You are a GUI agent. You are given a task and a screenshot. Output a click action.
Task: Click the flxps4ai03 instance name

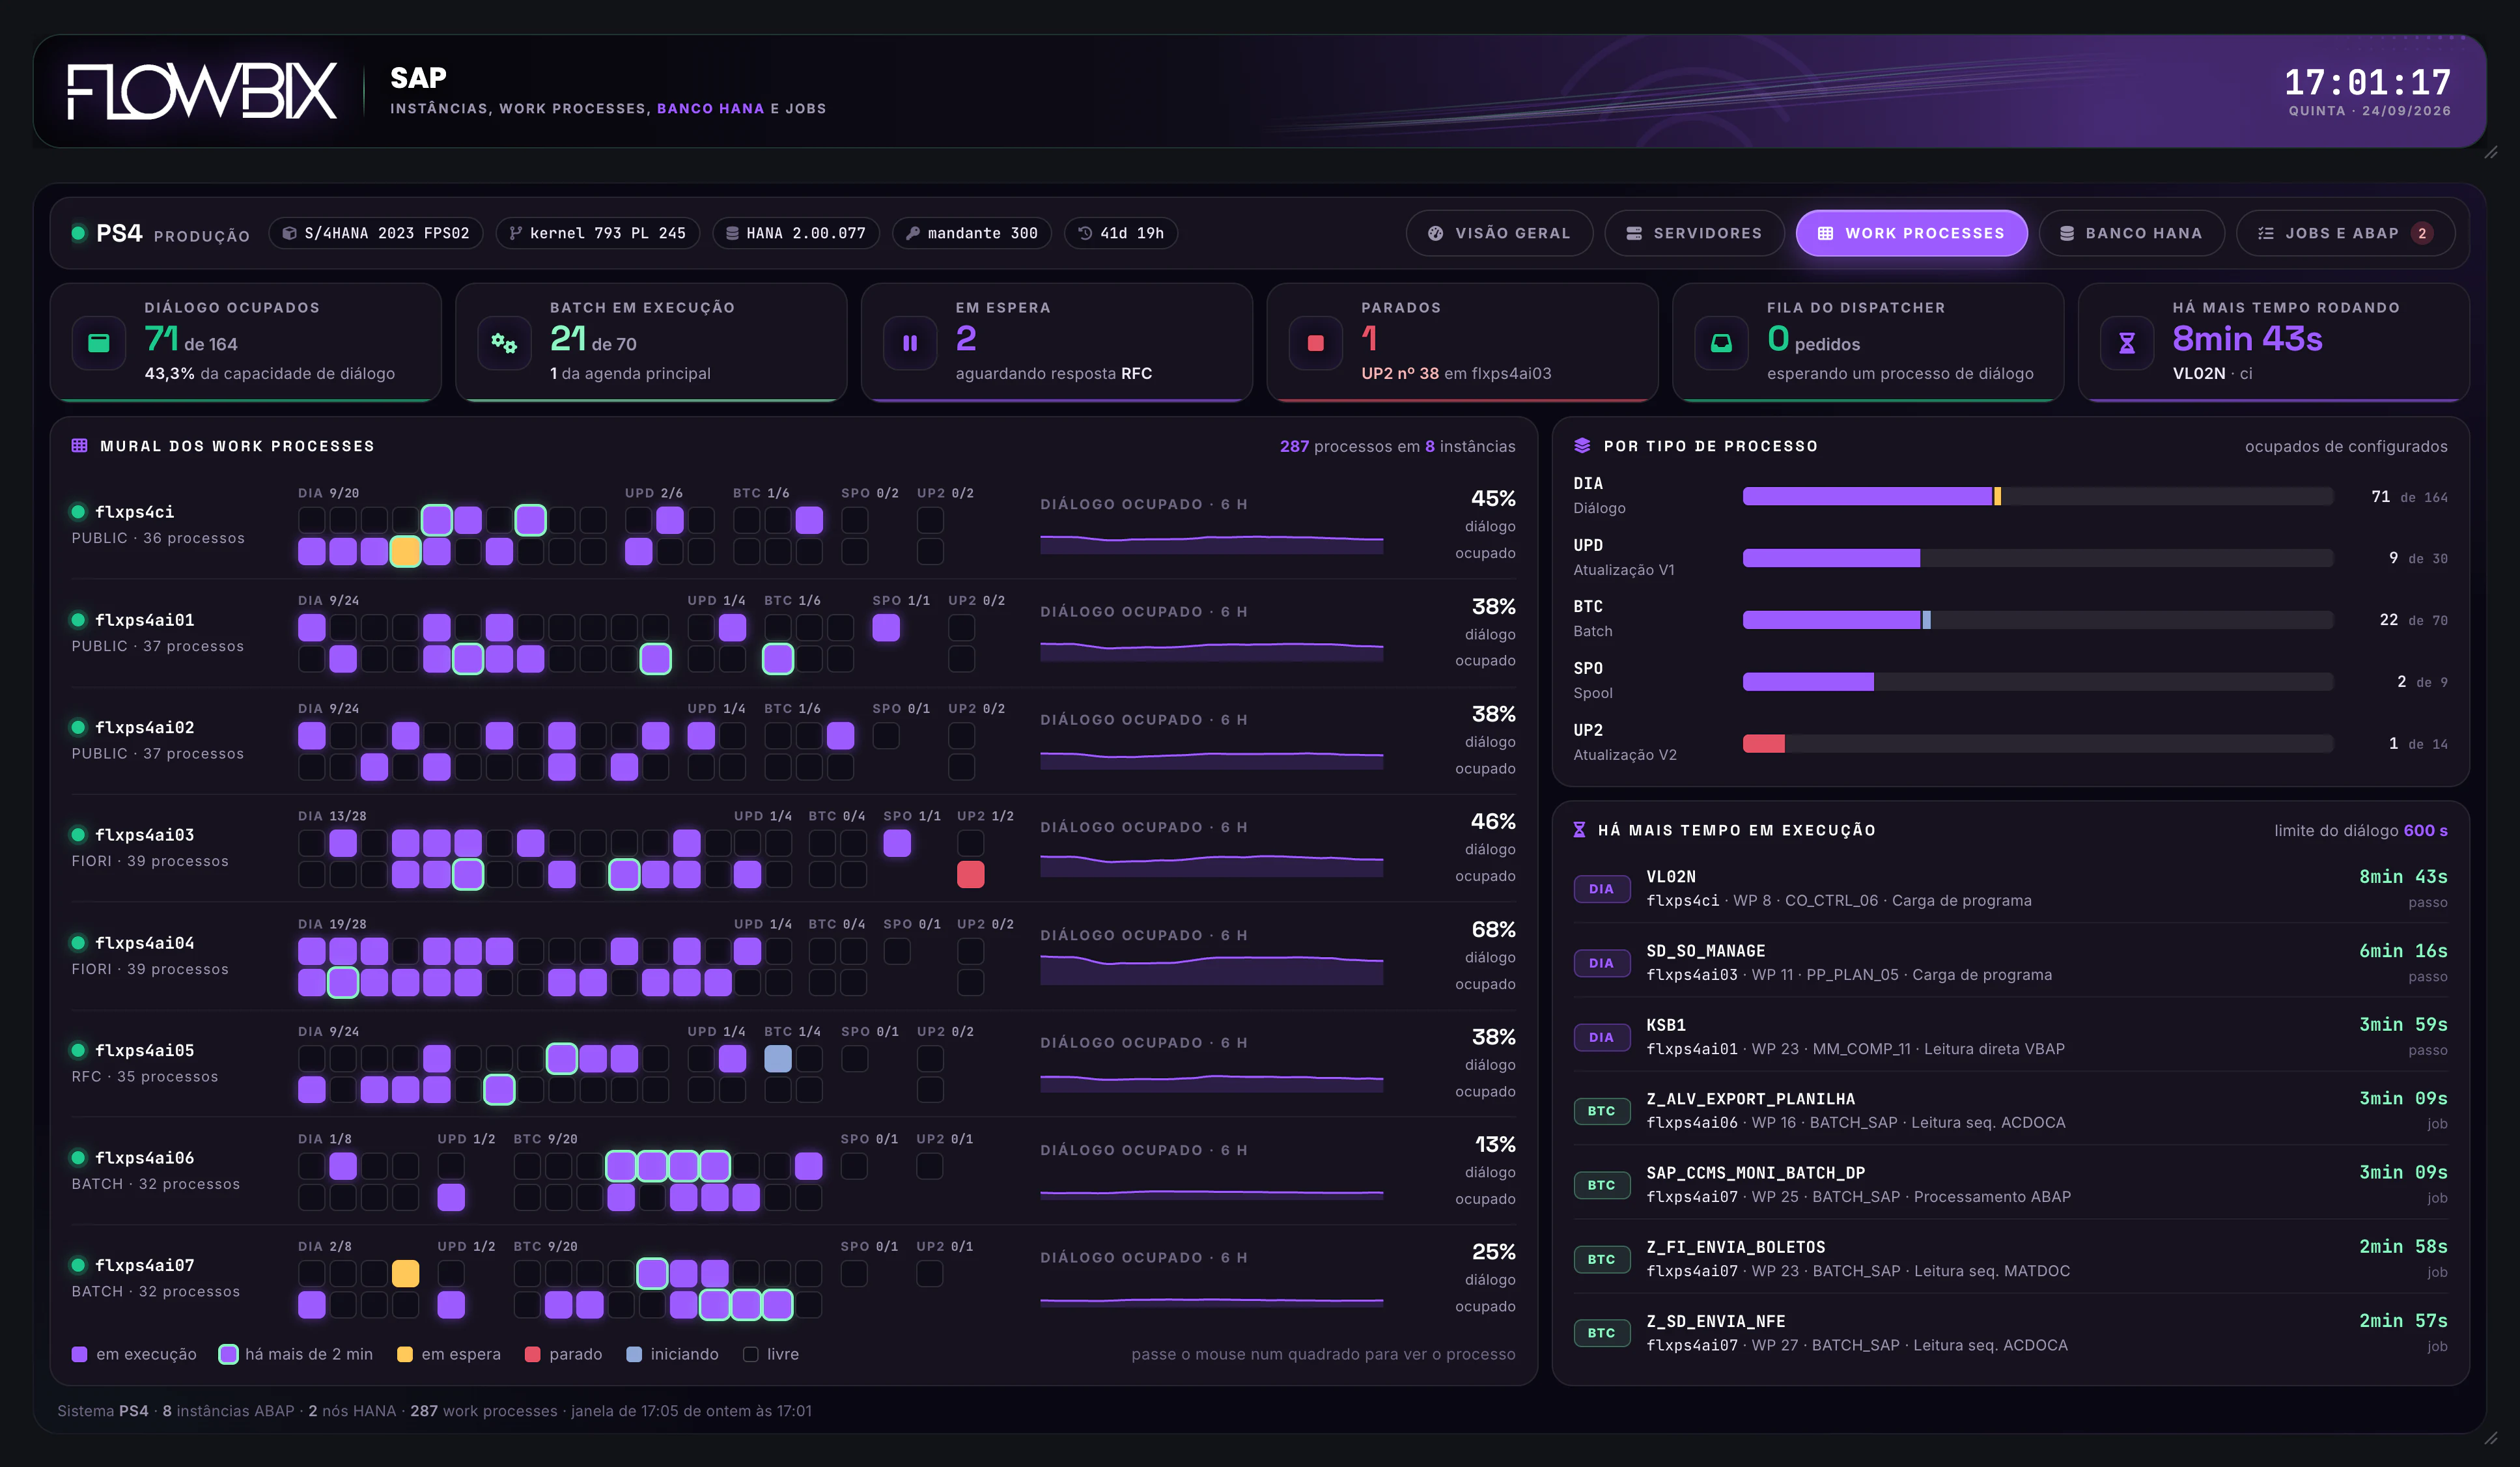[x=145, y=835]
